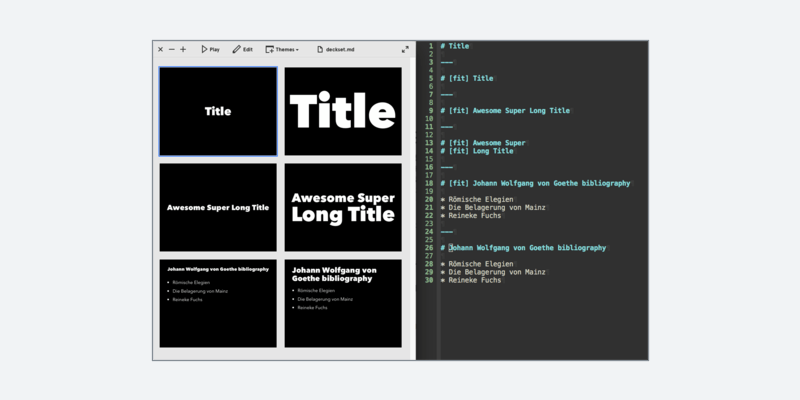Screen dimensions: 800x400
Task: Open the Themes dropdown
Action: point(282,49)
